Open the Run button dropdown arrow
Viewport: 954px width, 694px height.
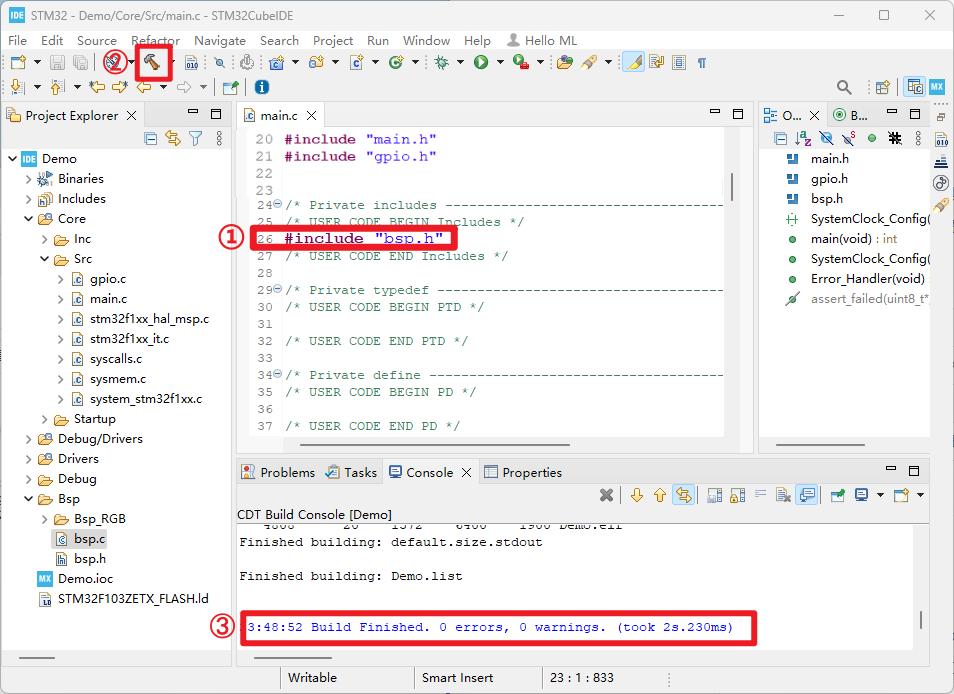[500, 62]
